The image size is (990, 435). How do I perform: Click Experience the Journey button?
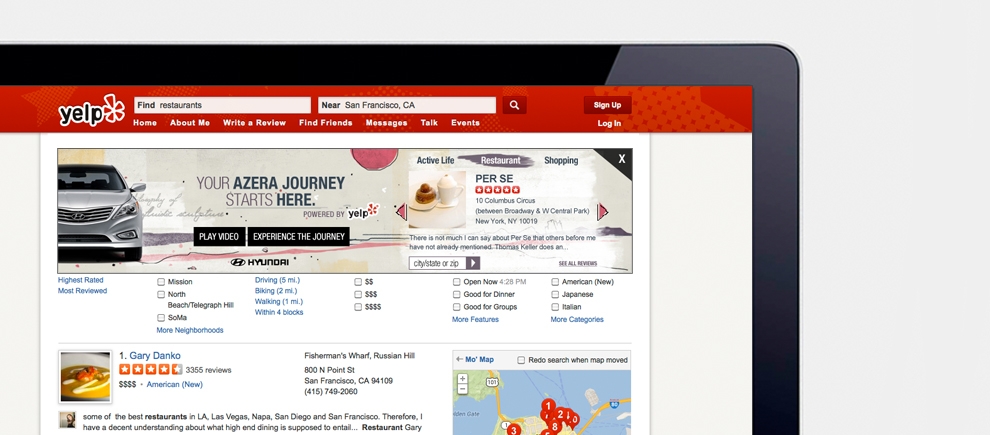point(299,237)
